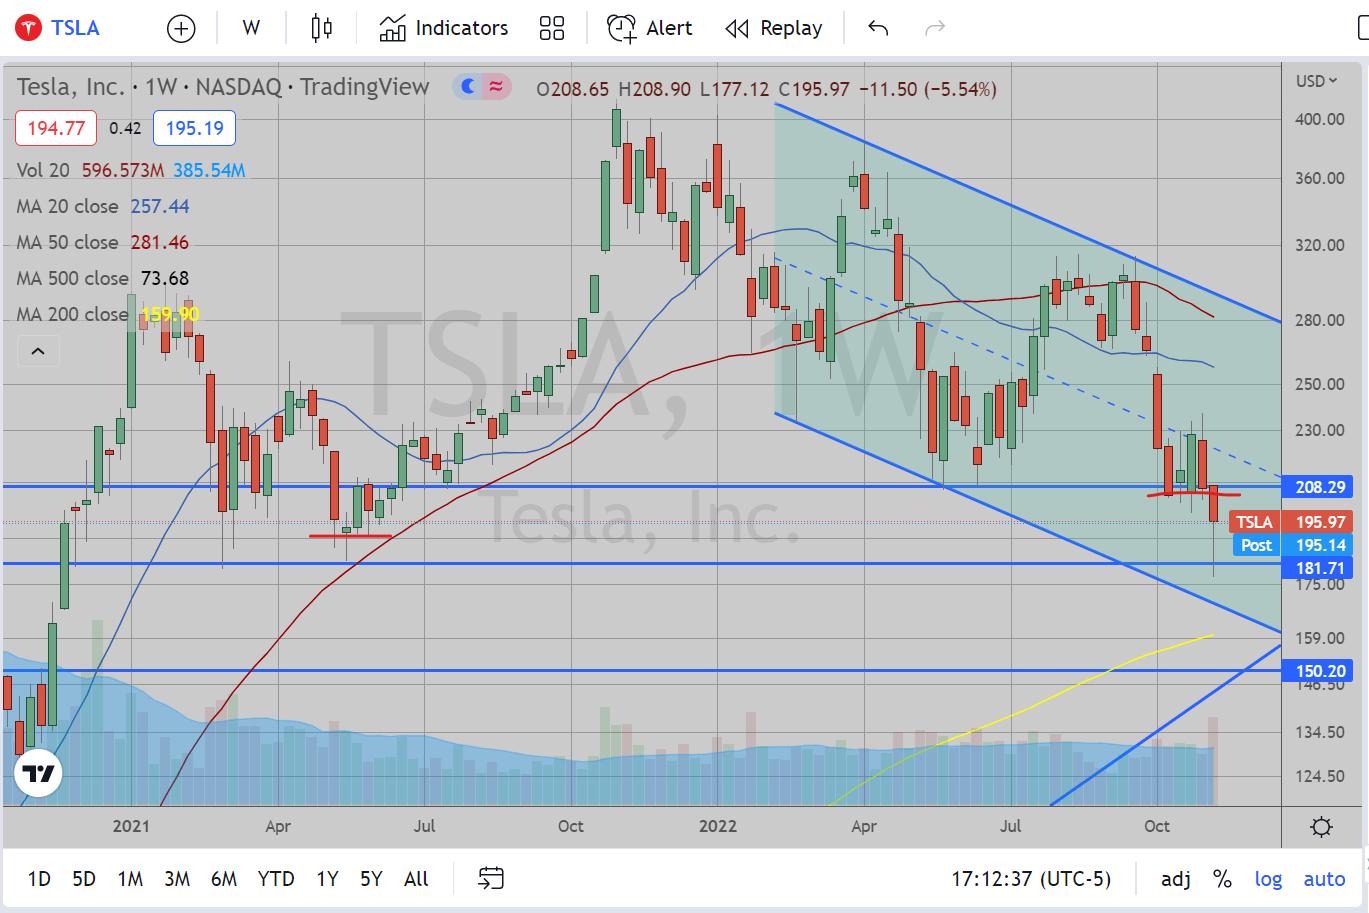
Task: Change the W weekly interval
Action: click(251, 28)
